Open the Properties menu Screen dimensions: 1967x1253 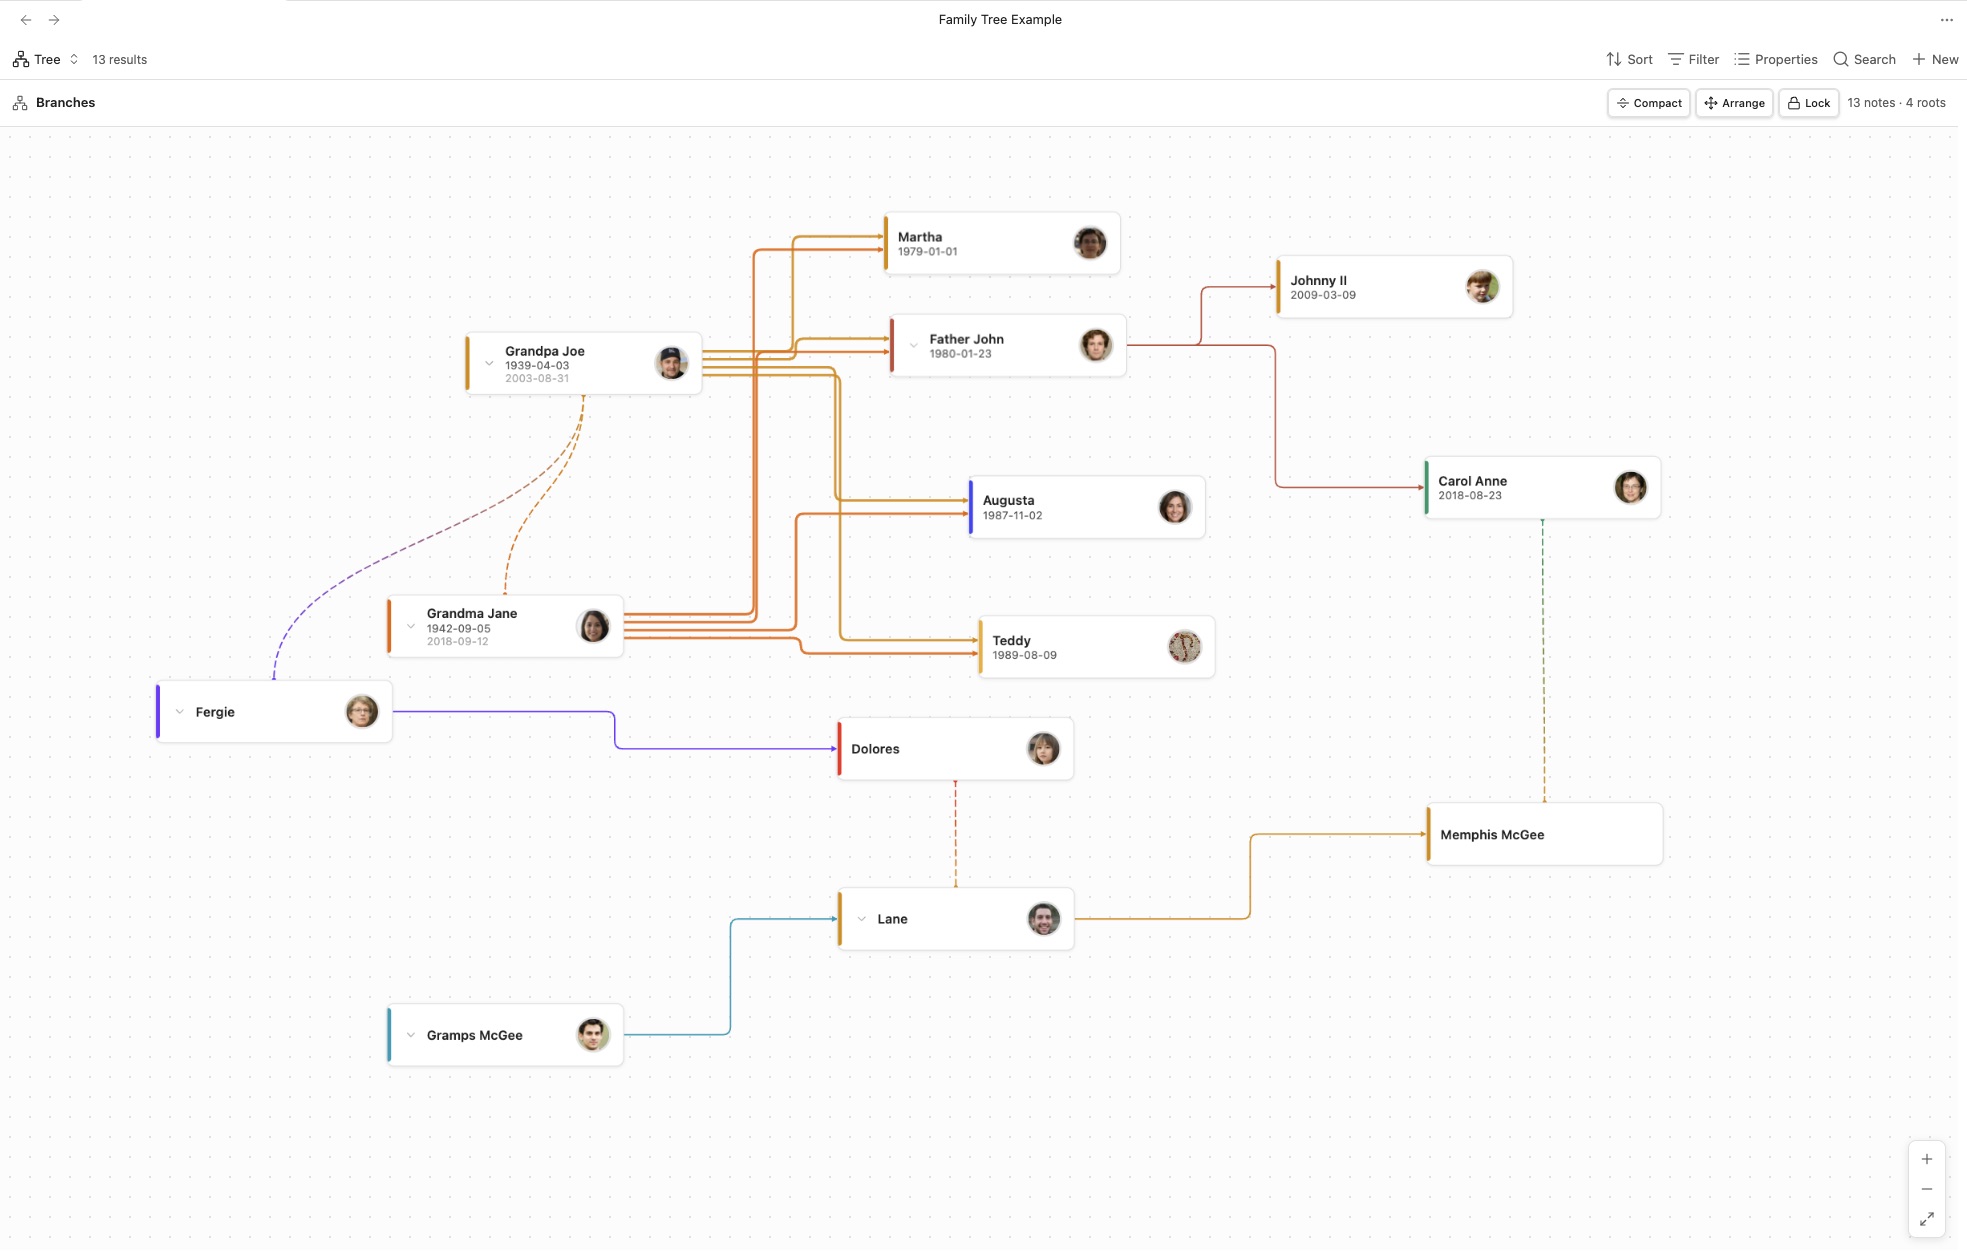1775,60
